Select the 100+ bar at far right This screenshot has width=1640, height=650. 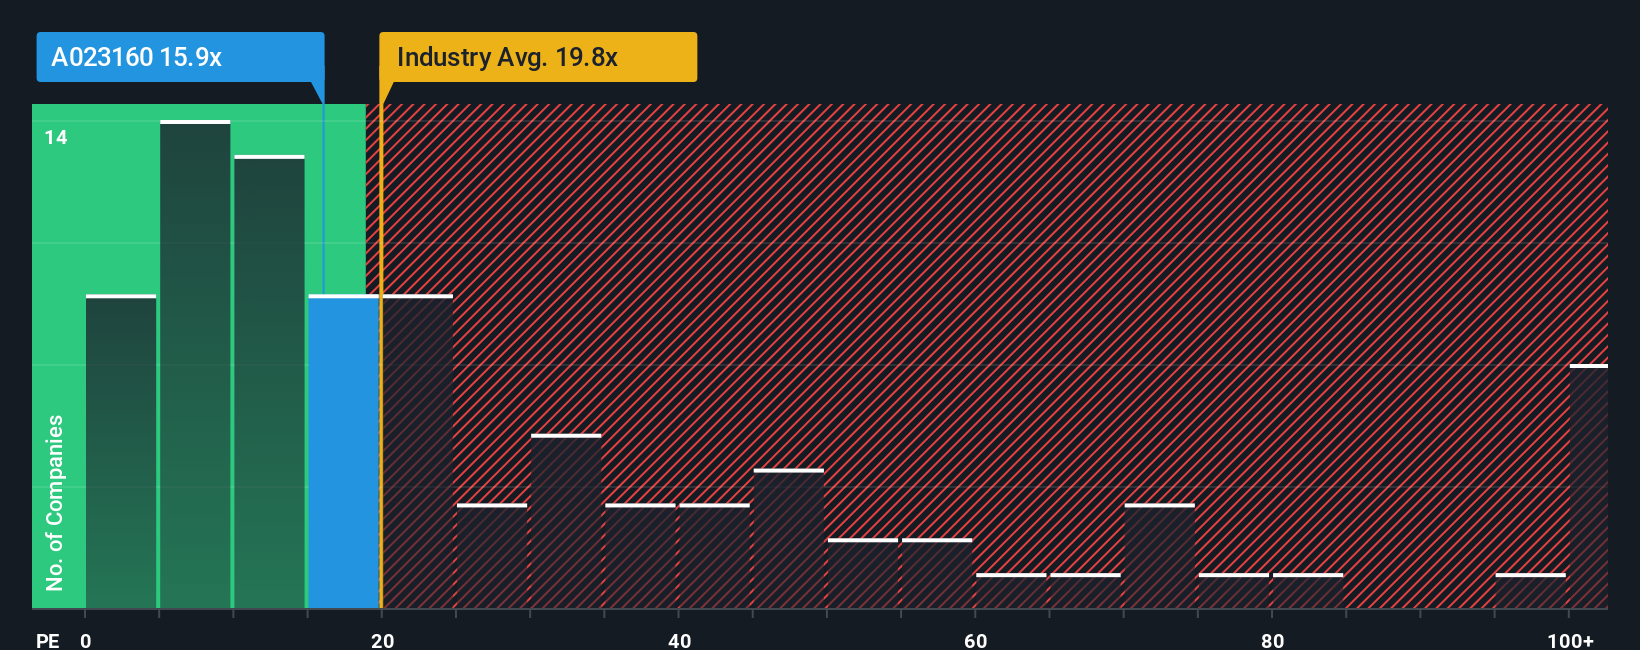click(x=1589, y=487)
